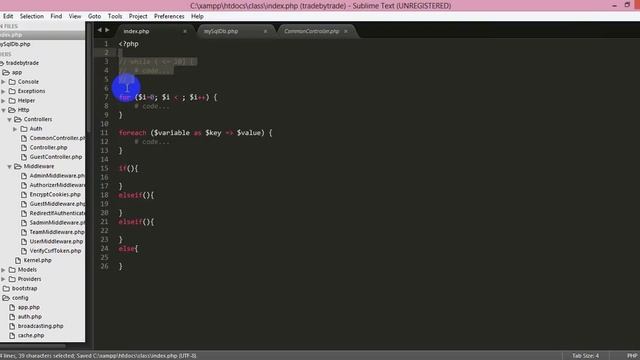The height and width of the screenshot is (360, 640).
Task: Click the Controllers folder icon
Action: [x=18, y=119]
